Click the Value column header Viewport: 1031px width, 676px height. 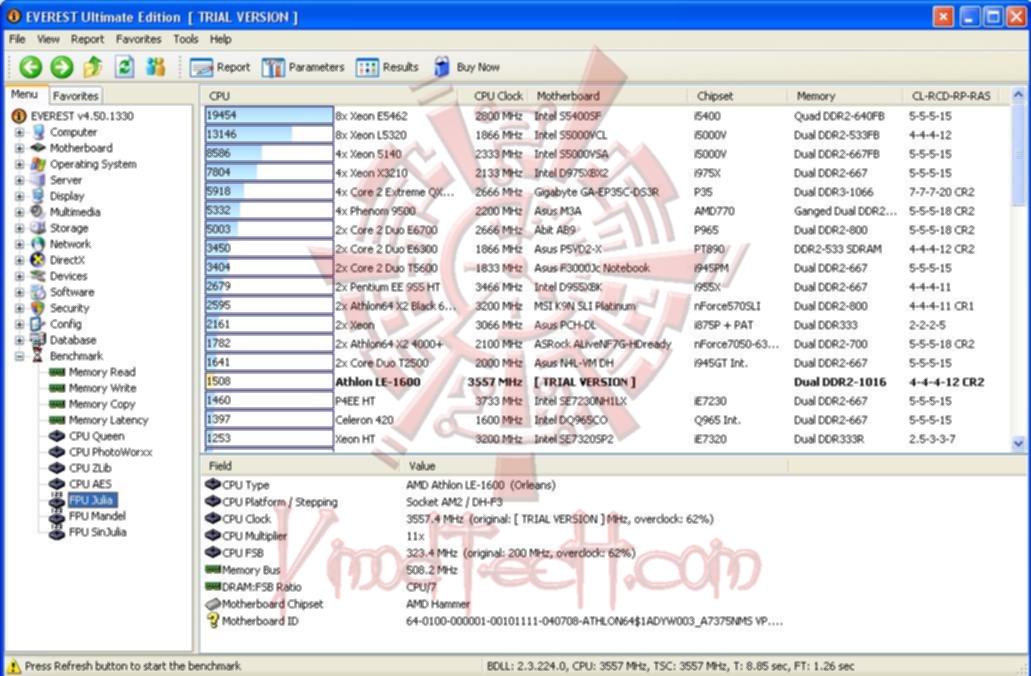pyautogui.click(x=594, y=466)
